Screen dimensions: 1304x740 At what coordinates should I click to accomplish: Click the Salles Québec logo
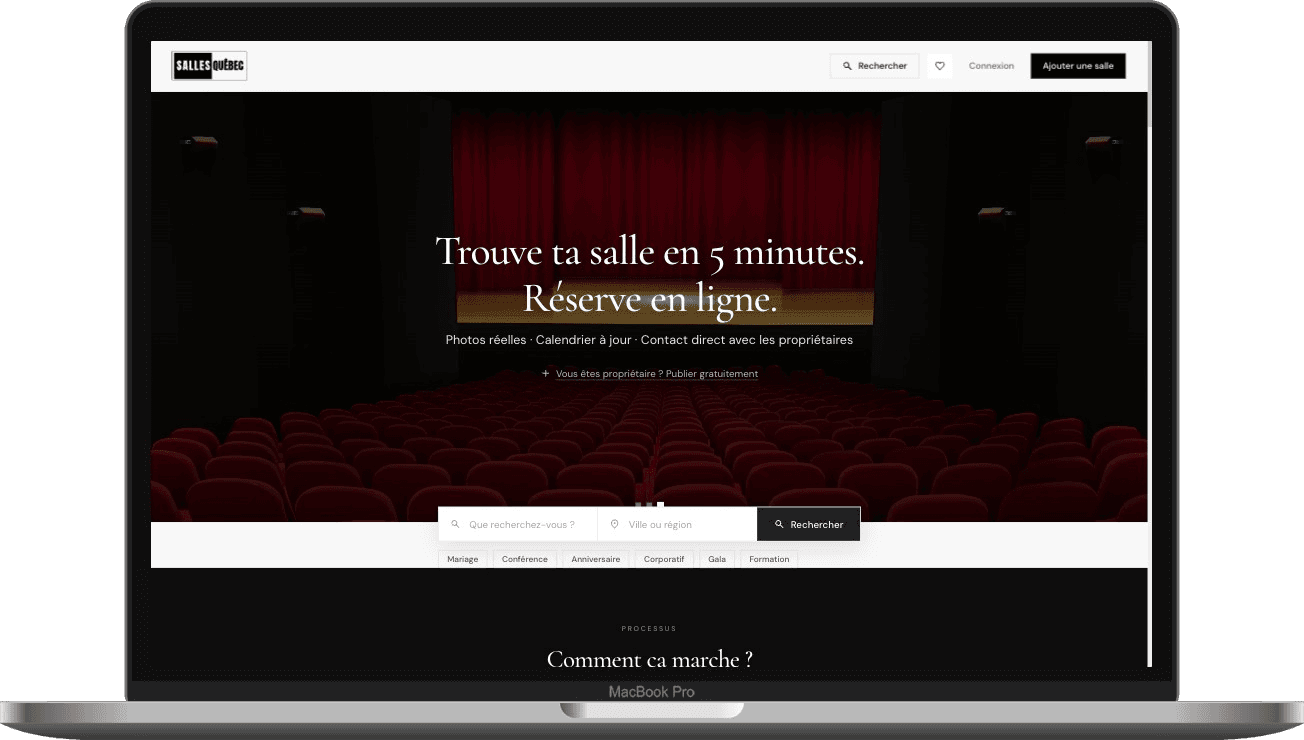pos(209,66)
